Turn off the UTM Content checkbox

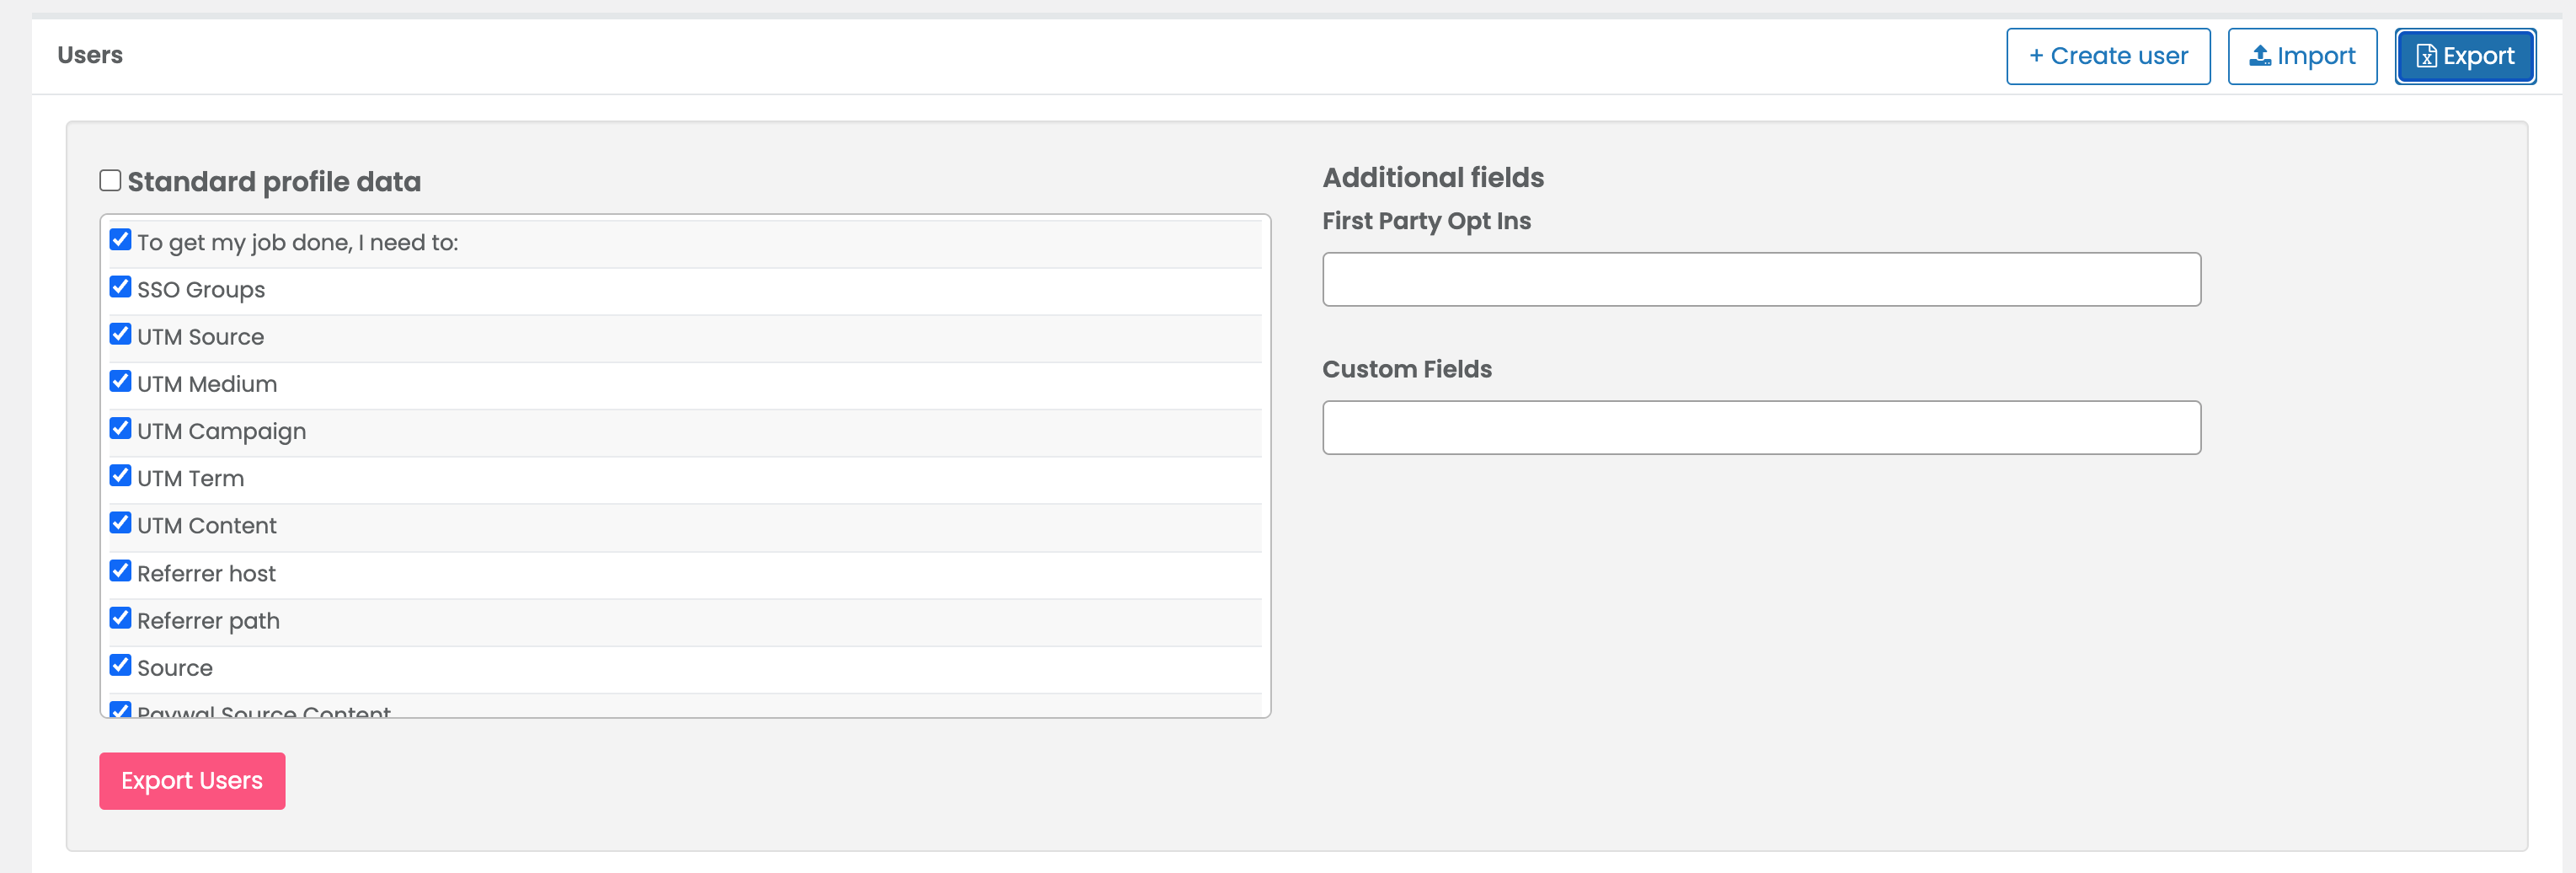click(121, 523)
